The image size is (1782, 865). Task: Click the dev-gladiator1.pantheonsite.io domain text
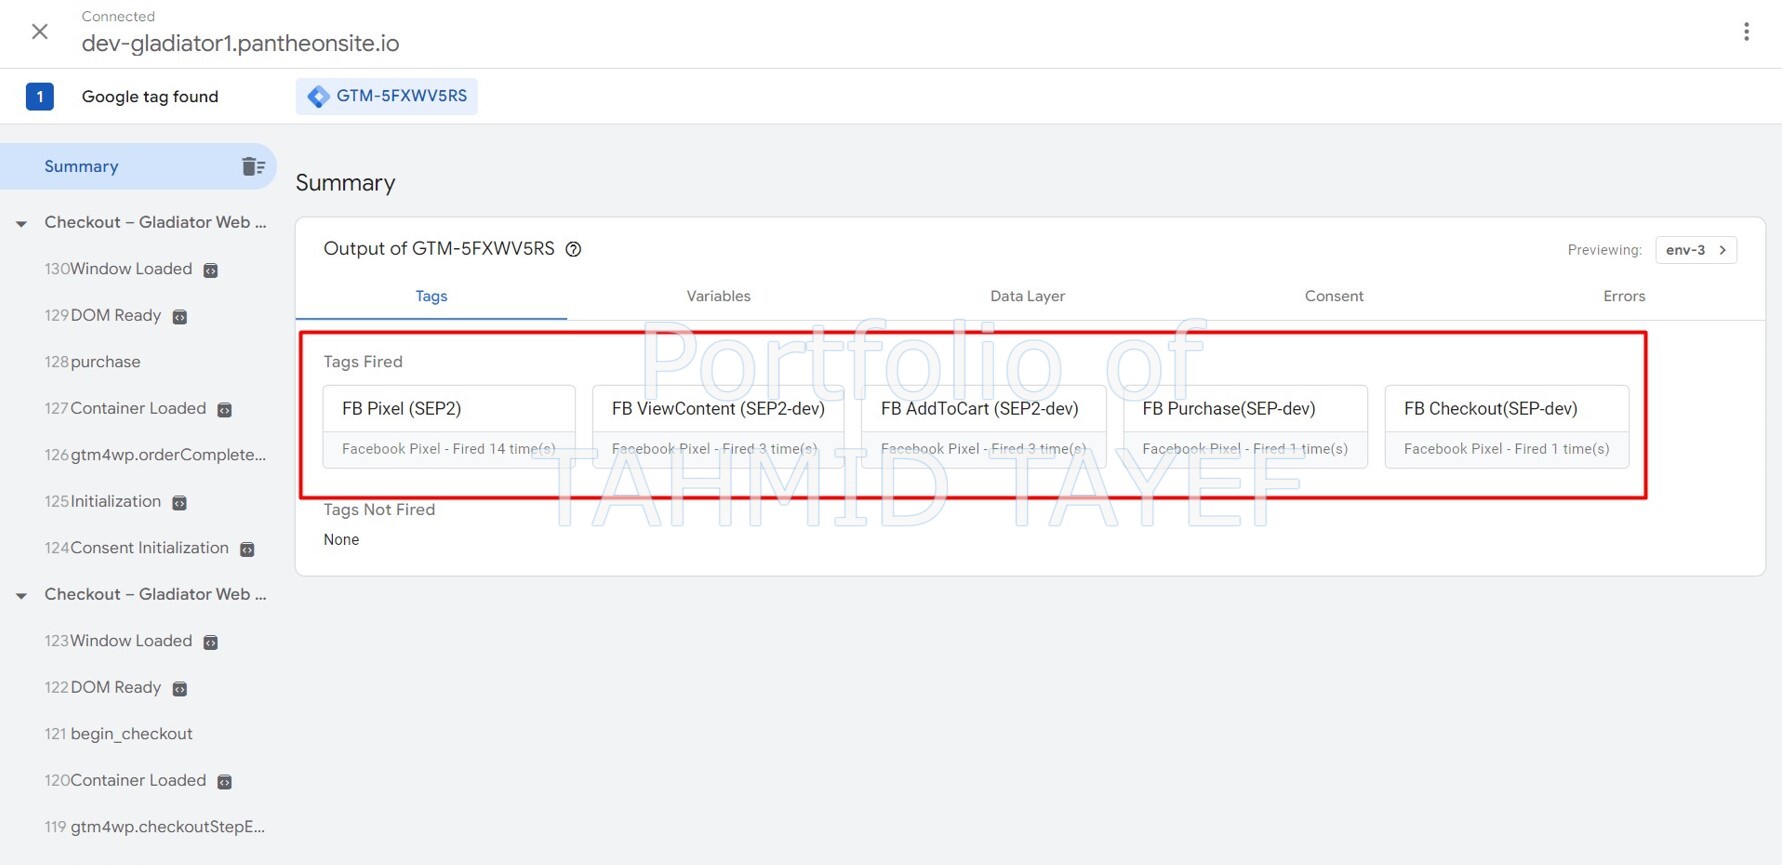240,44
